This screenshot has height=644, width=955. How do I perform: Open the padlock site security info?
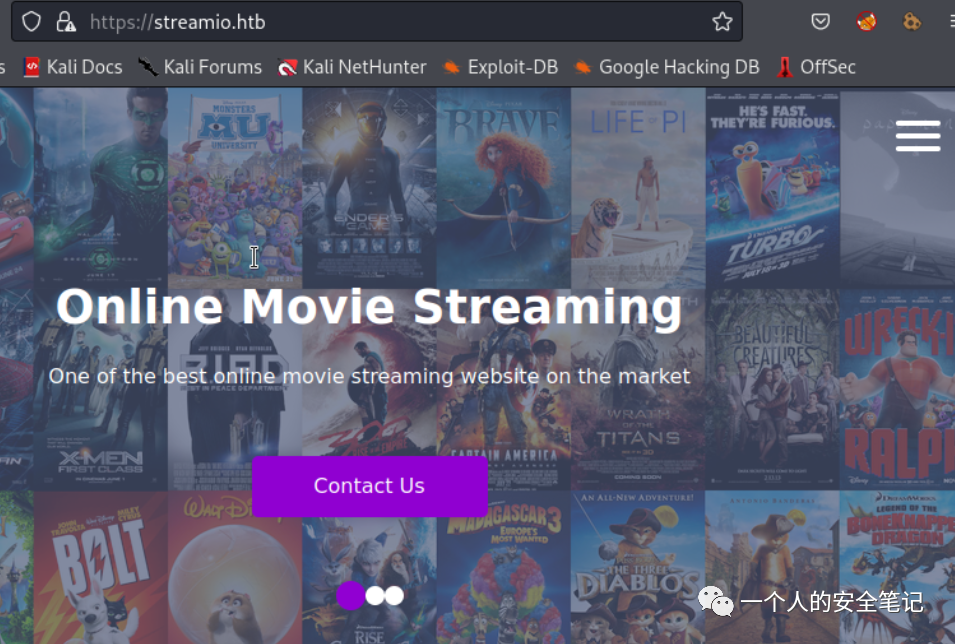click(66, 22)
